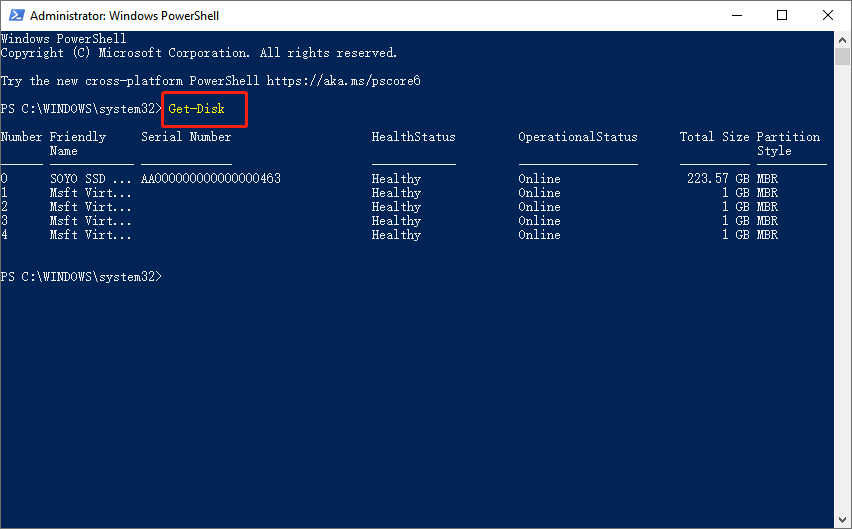Viewport: 852px width, 529px height.
Task: Click the window title 'Administrator: Windows PowerShell'
Action: [124, 16]
